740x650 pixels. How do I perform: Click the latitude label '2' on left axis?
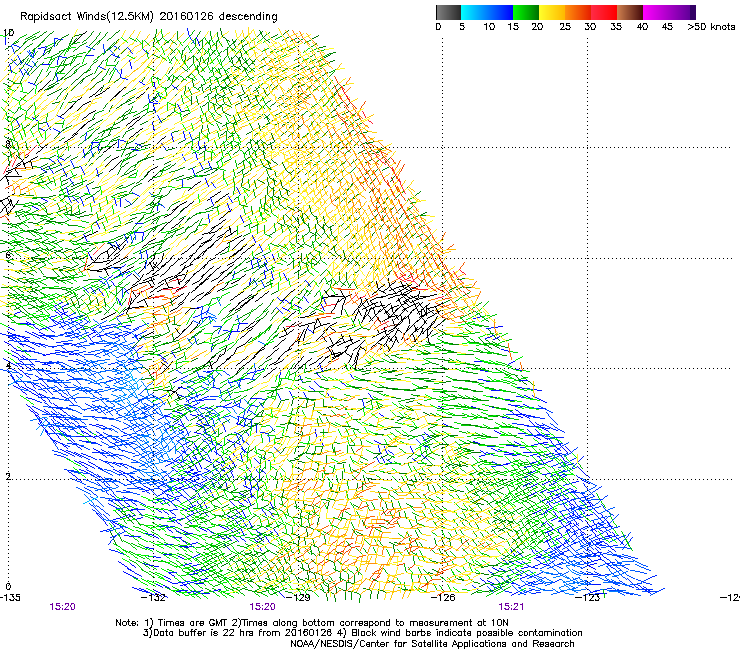click(8, 476)
